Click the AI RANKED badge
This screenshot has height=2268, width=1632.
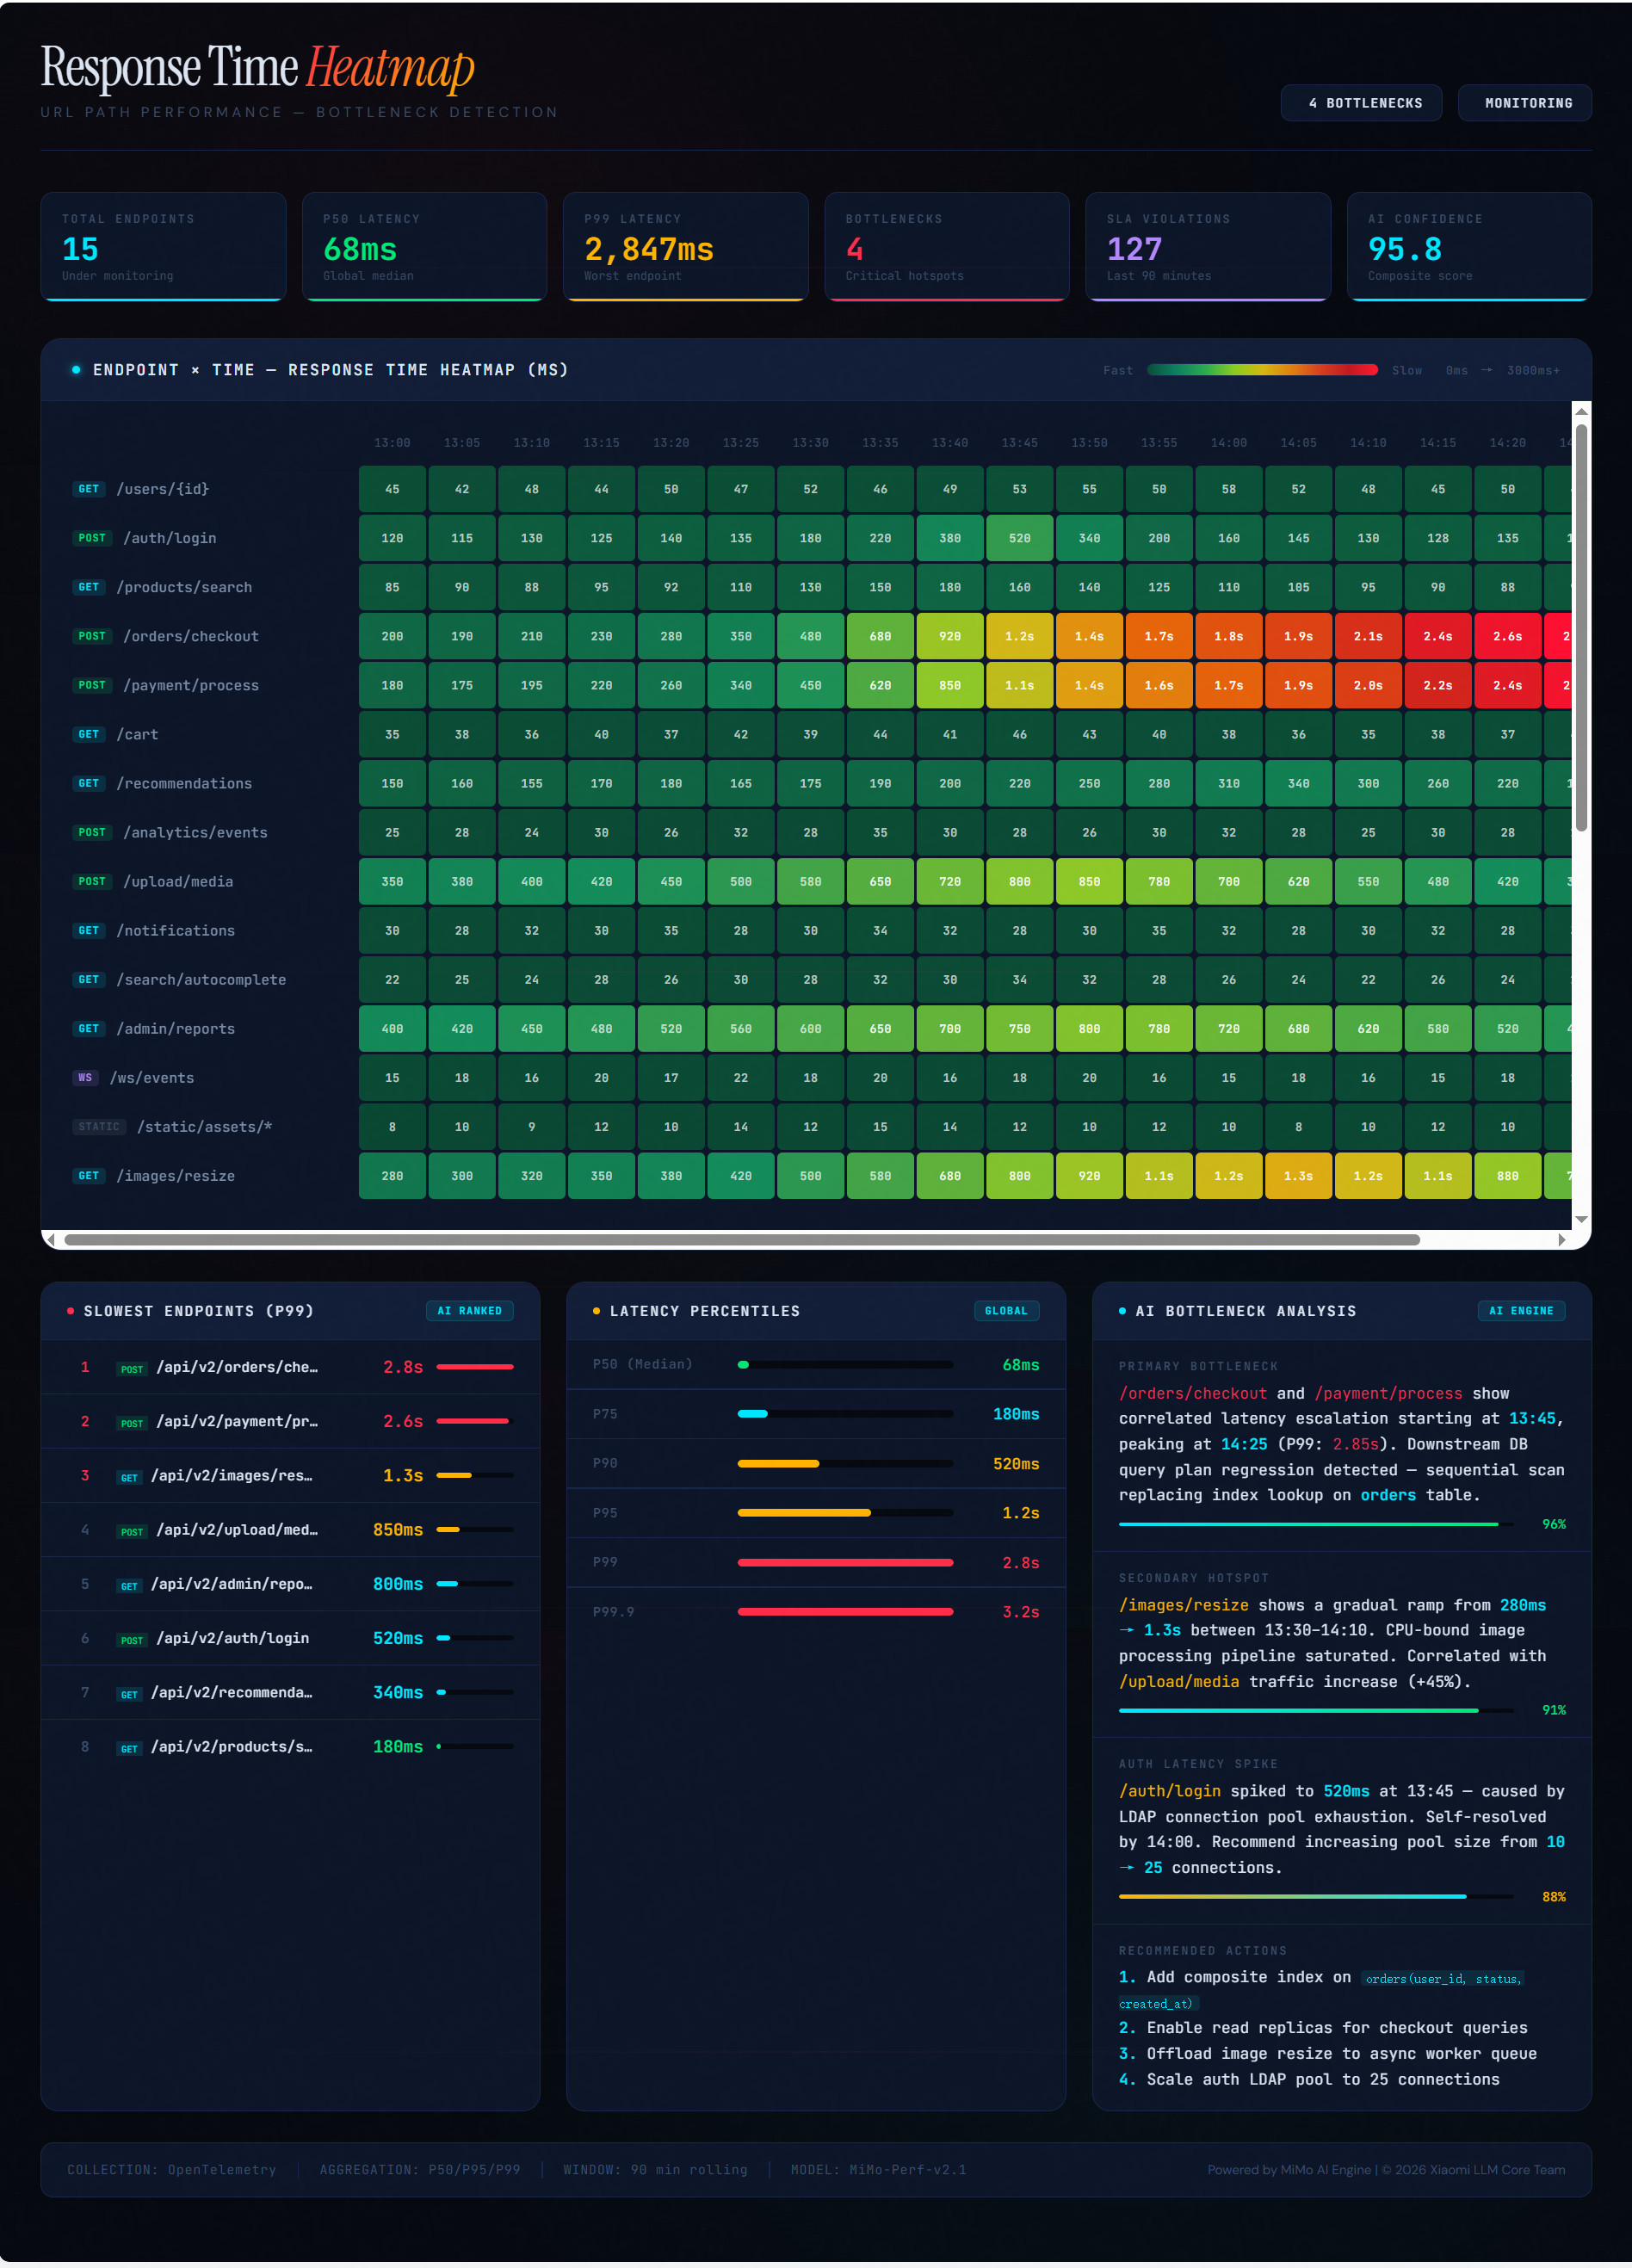coord(469,1311)
